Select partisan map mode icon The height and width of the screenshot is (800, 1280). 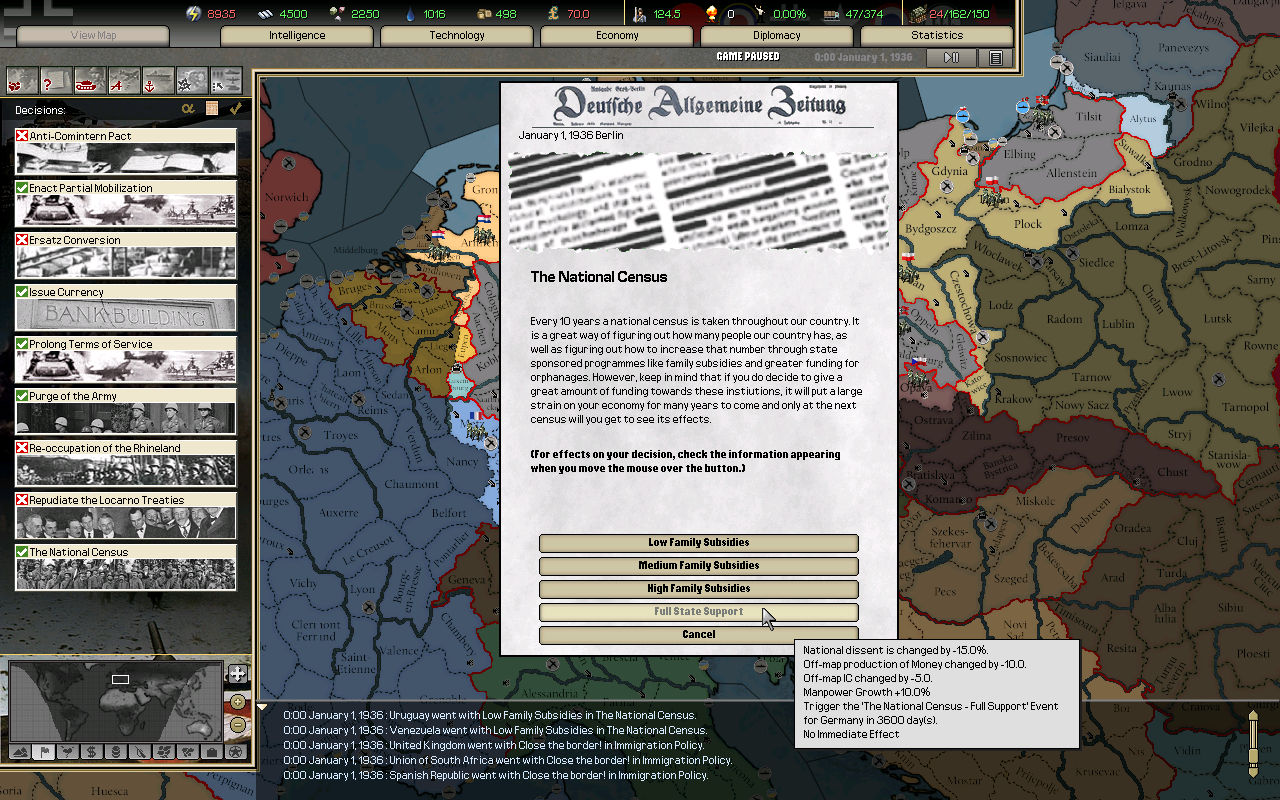(x=139, y=751)
